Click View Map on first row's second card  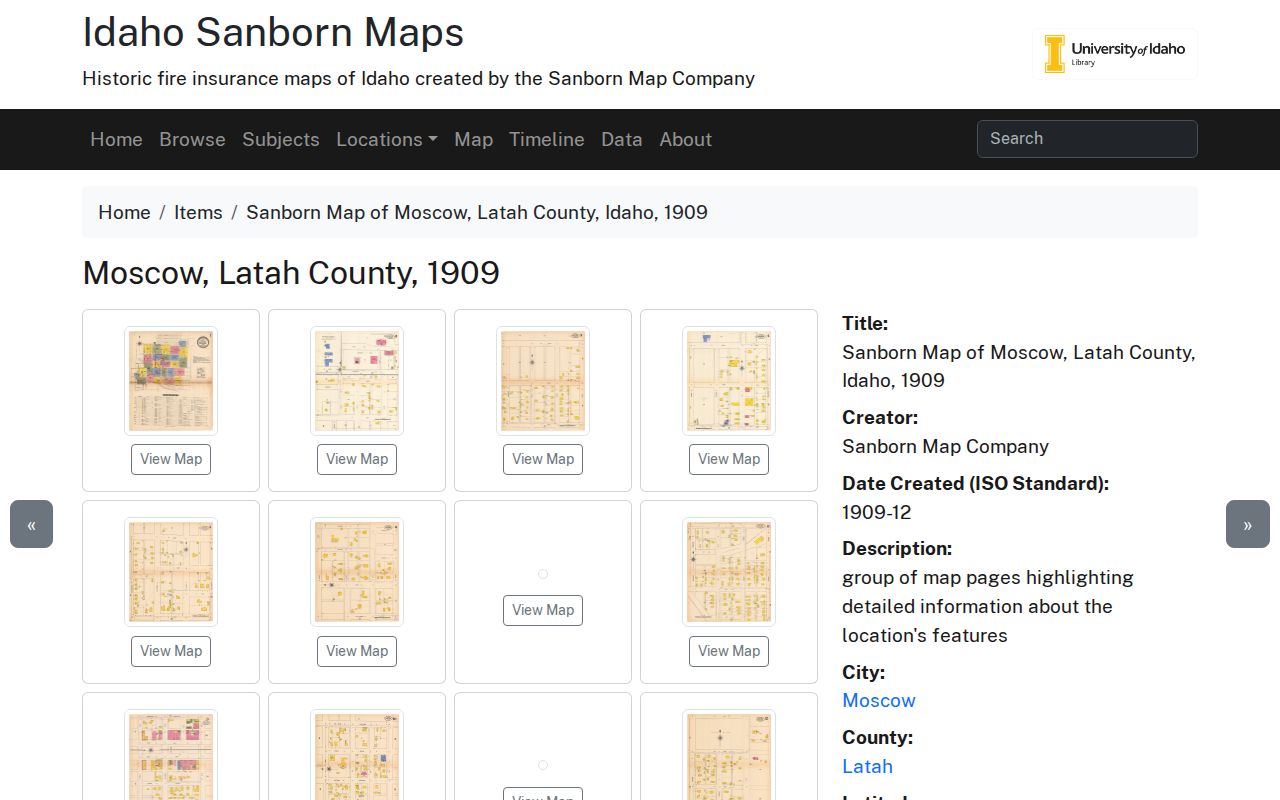pos(357,459)
